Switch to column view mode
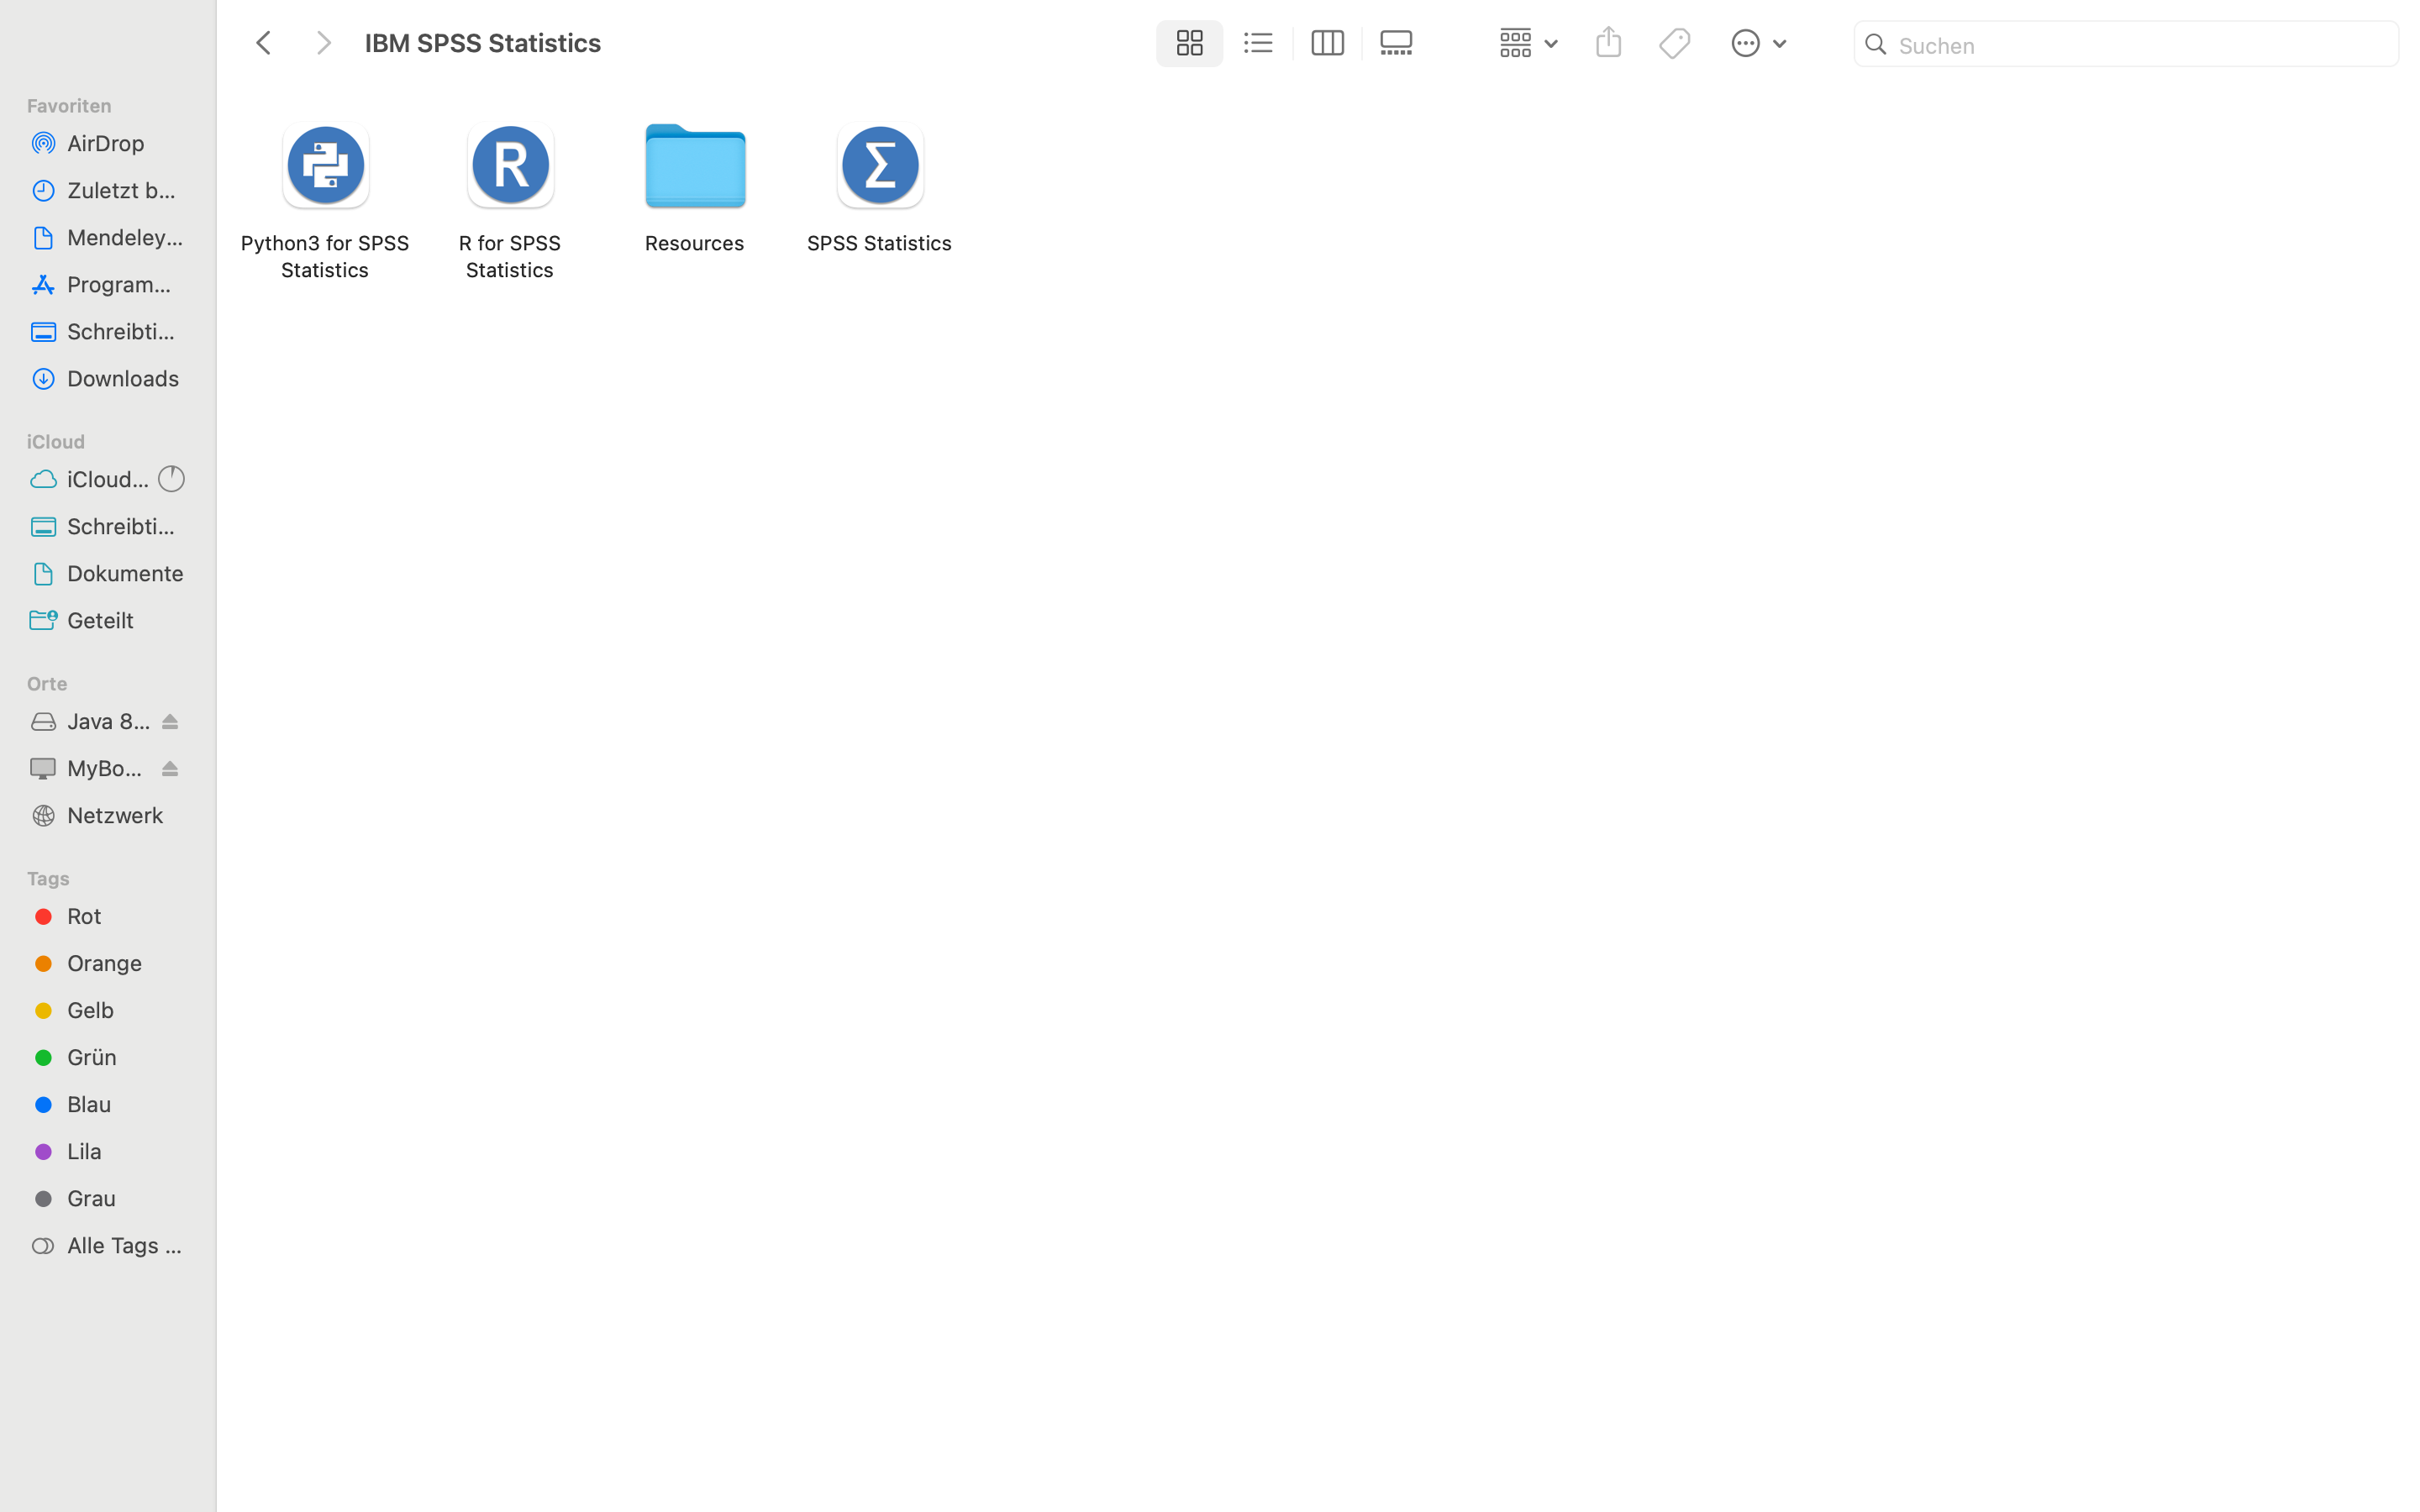Screen dimensions: 2420x1512 (1327, 43)
